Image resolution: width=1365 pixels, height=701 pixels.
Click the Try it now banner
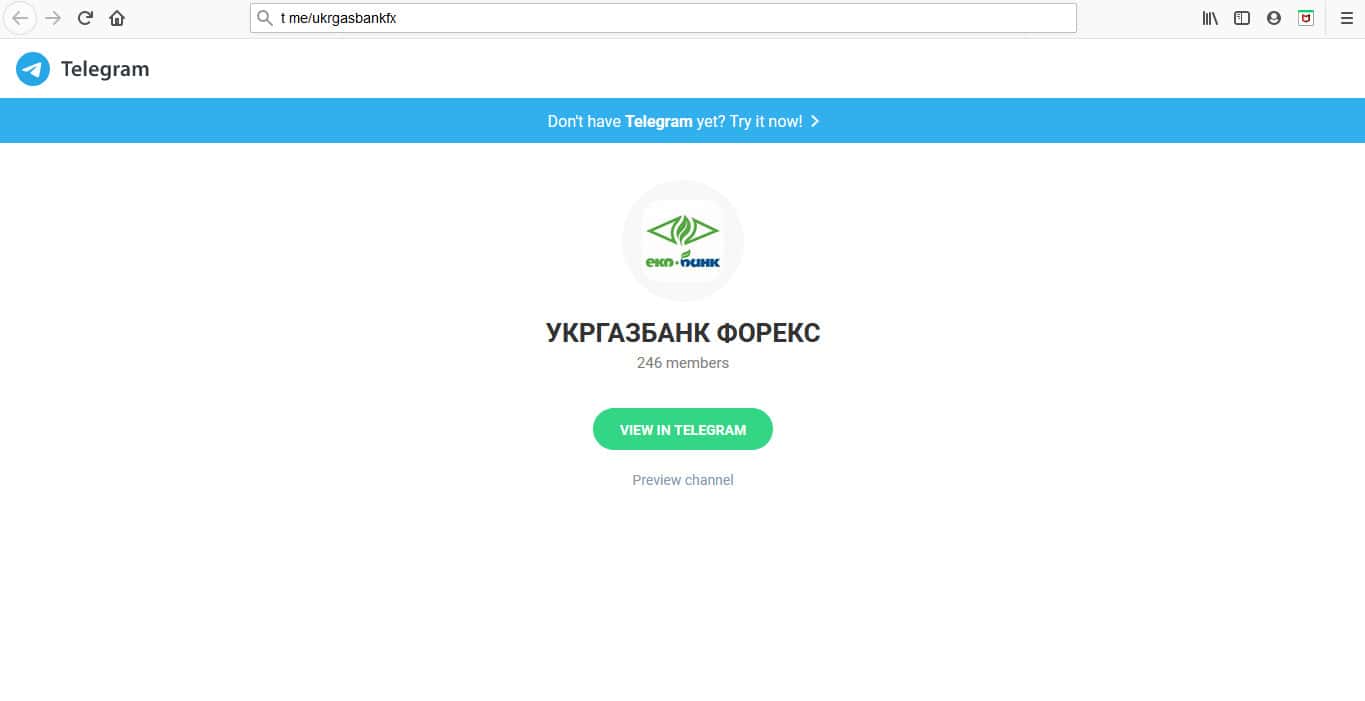[682, 121]
